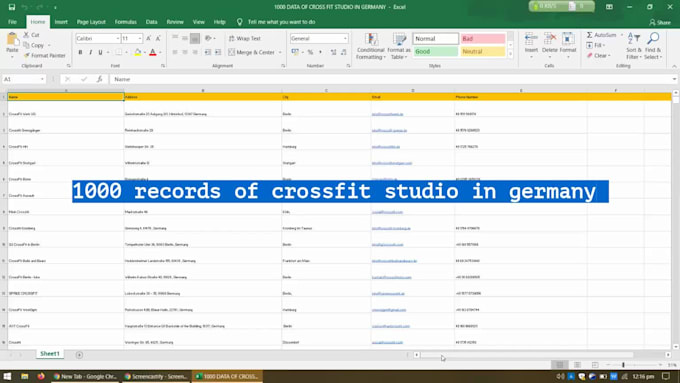Click the Comma Style icon
The height and width of the screenshot is (383, 680).
coord(320,52)
